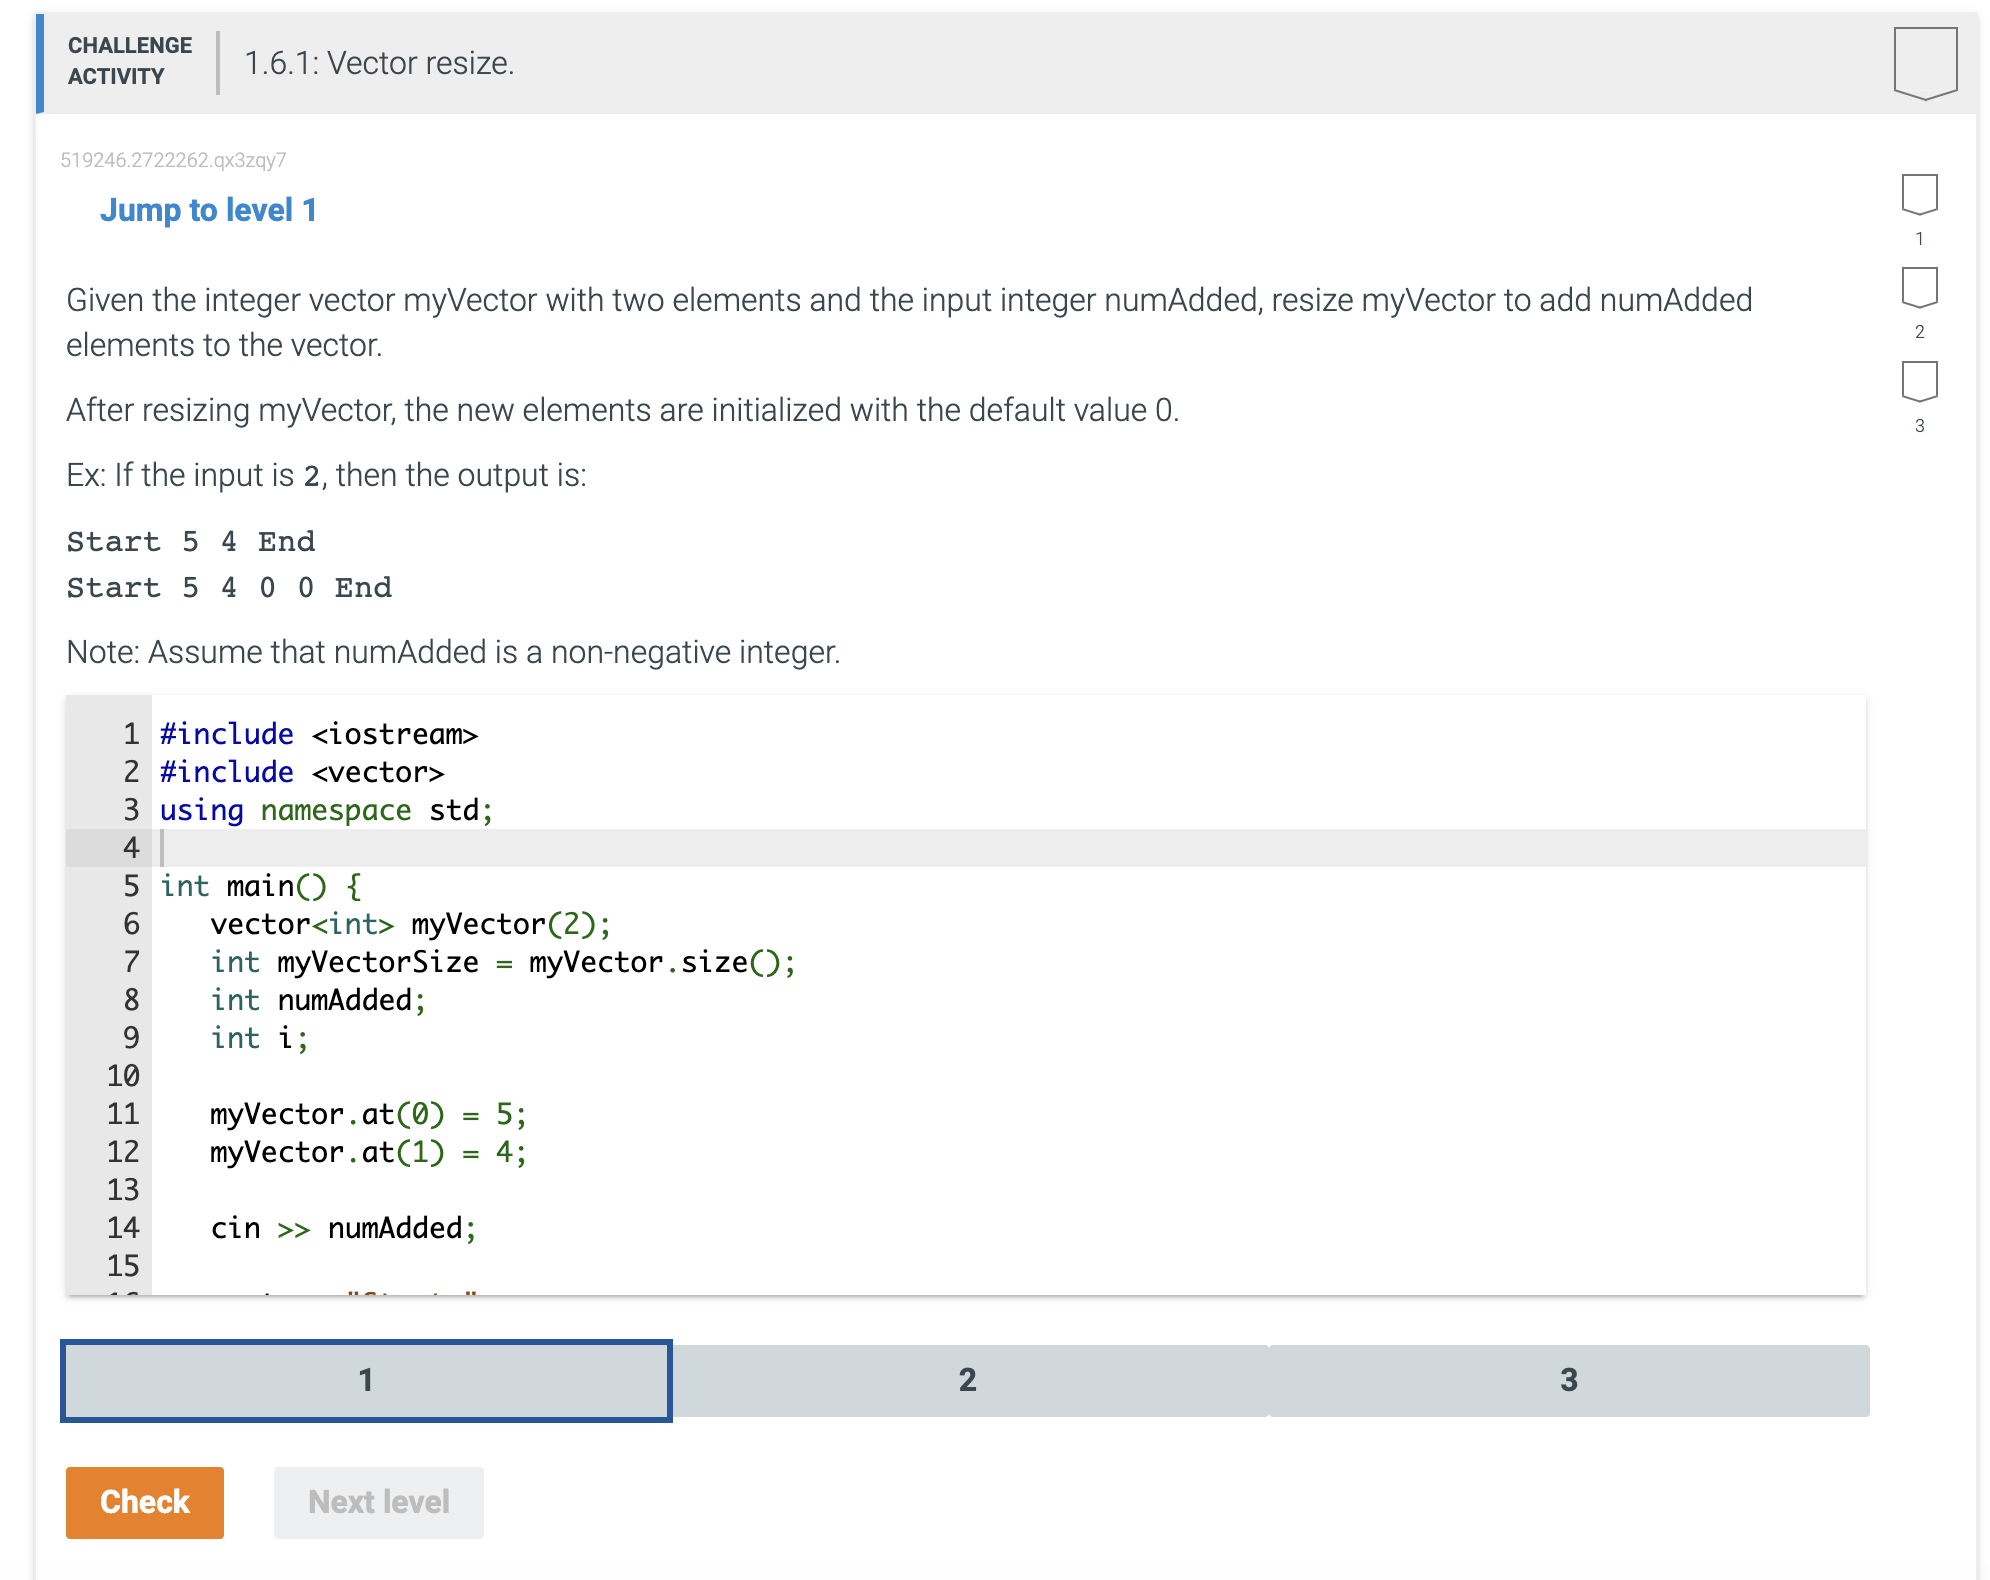Click the Next level button
Screen dimensions: 1990x1580
(x=378, y=1502)
